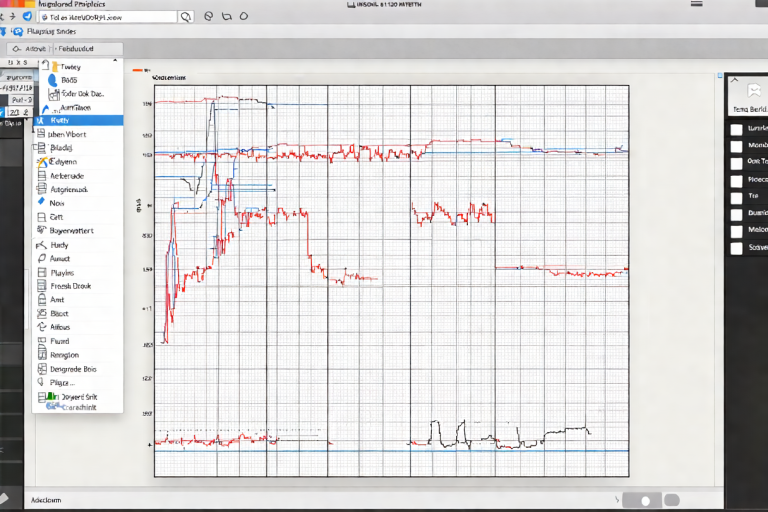Enable the Floece checkbox in right panel
Screen dimensions: 768x512
click(x=737, y=180)
